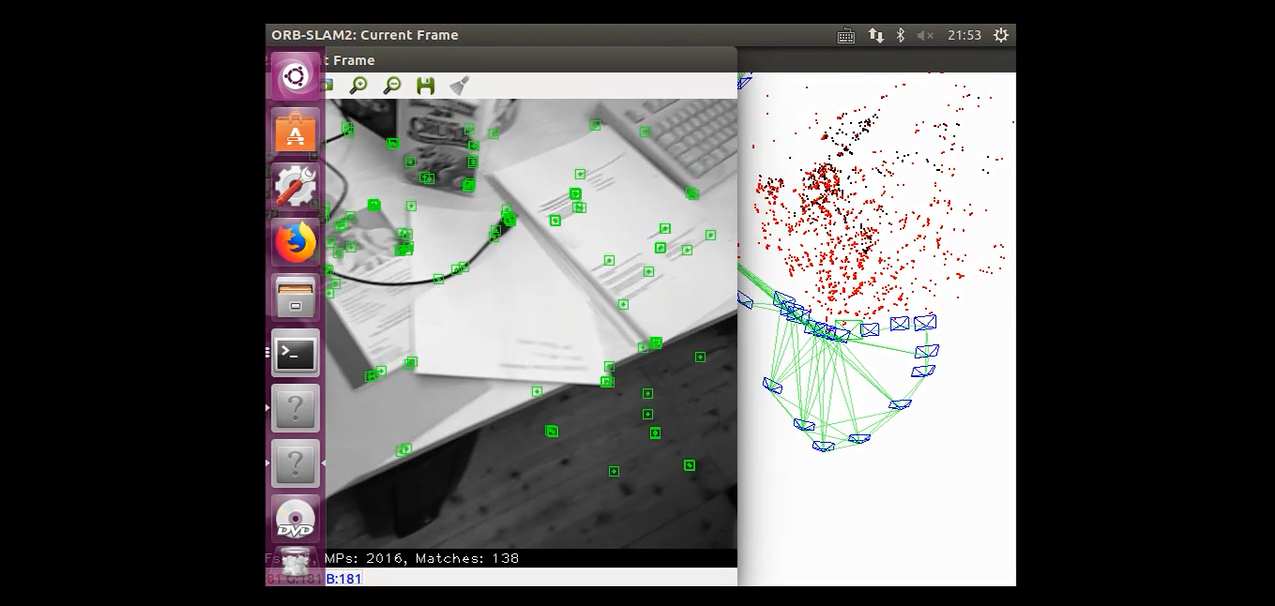Open the Terminal from the dock
1275x606 pixels.
295,353
